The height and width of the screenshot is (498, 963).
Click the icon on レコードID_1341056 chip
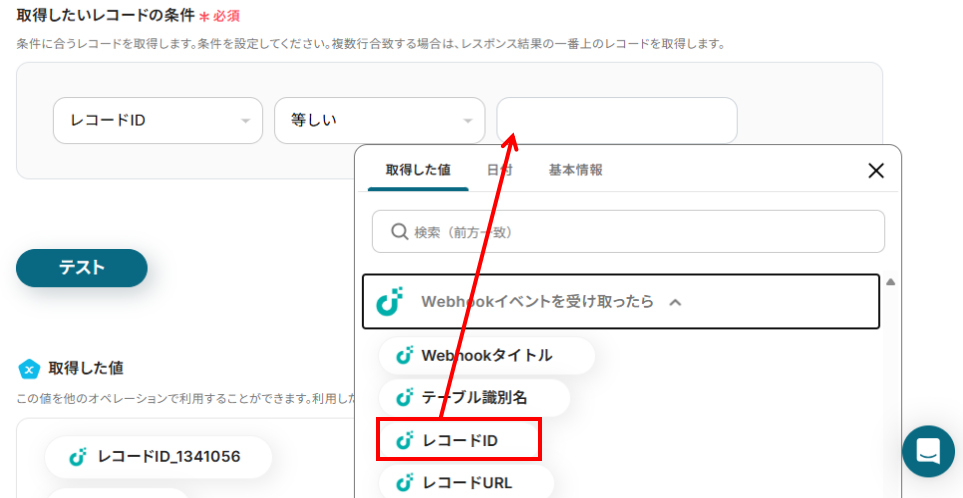pos(77,457)
